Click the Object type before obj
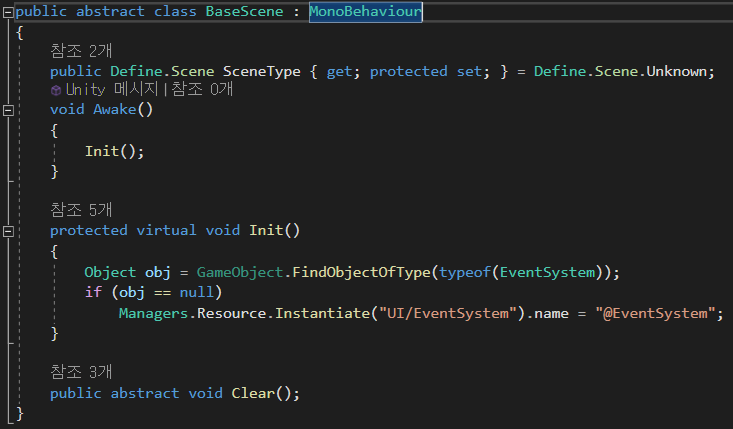 pos(110,272)
